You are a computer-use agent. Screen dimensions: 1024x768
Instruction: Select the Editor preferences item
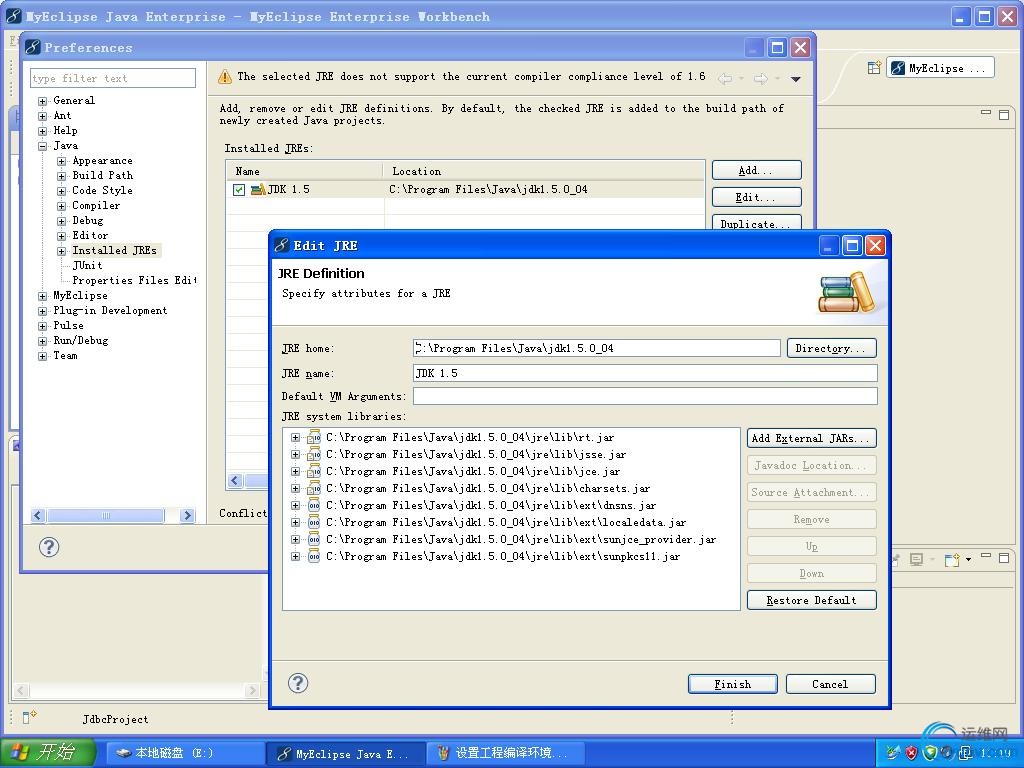click(90, 235)
